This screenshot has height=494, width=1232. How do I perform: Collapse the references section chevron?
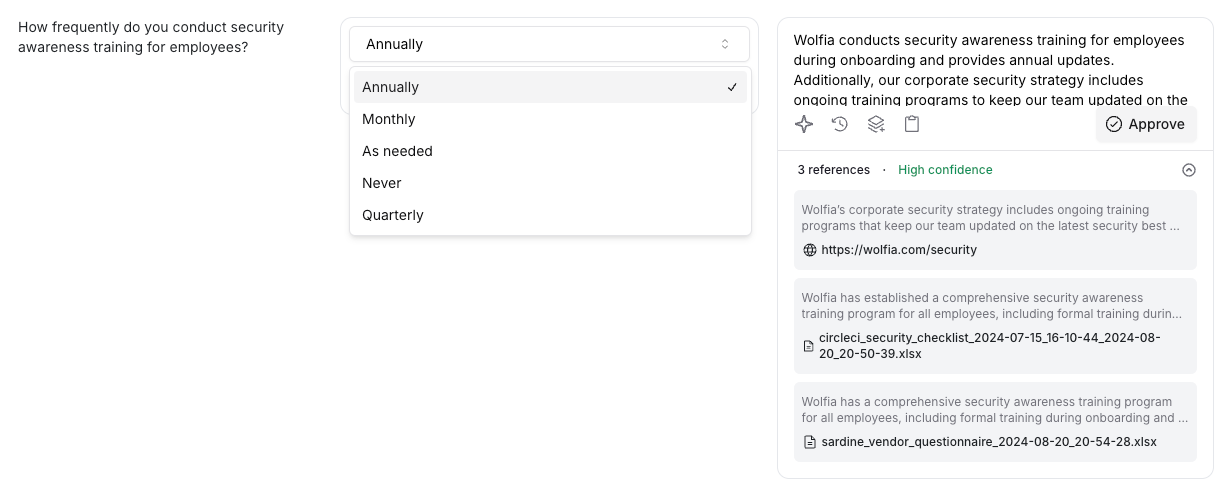(1189, 170)
